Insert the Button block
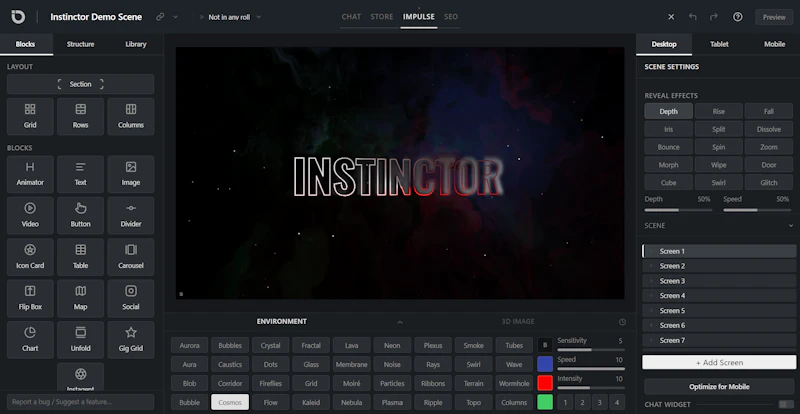 [x=81, y=215]
